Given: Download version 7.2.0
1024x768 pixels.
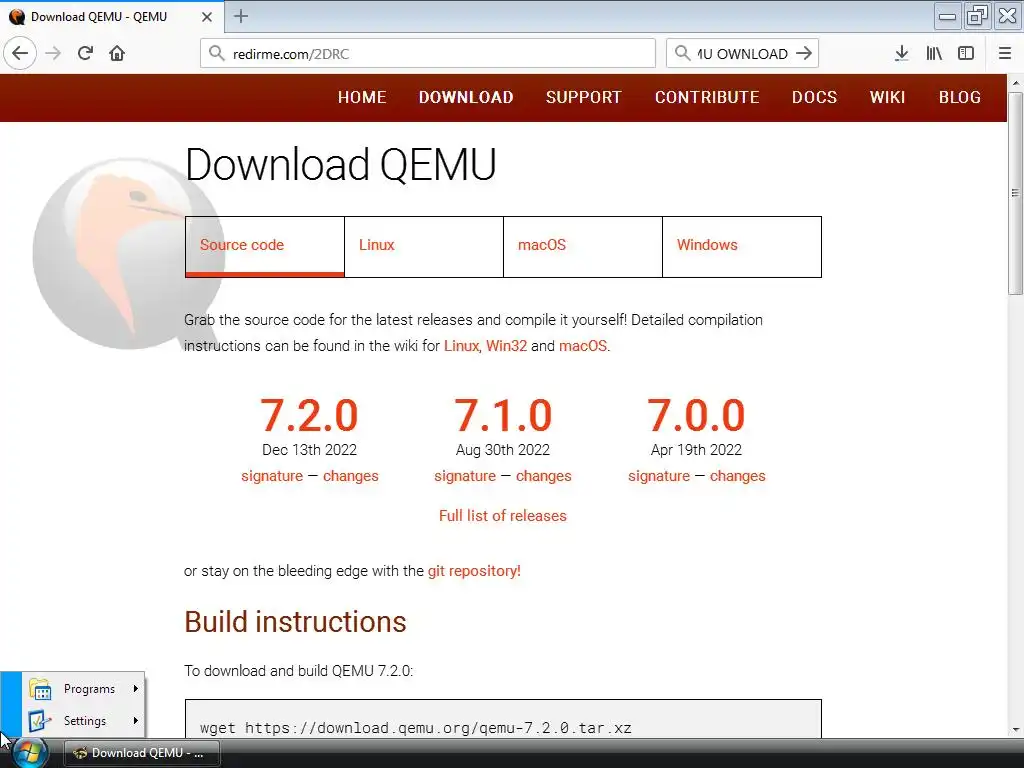Looking at the screenshot, I should (309, 415).
